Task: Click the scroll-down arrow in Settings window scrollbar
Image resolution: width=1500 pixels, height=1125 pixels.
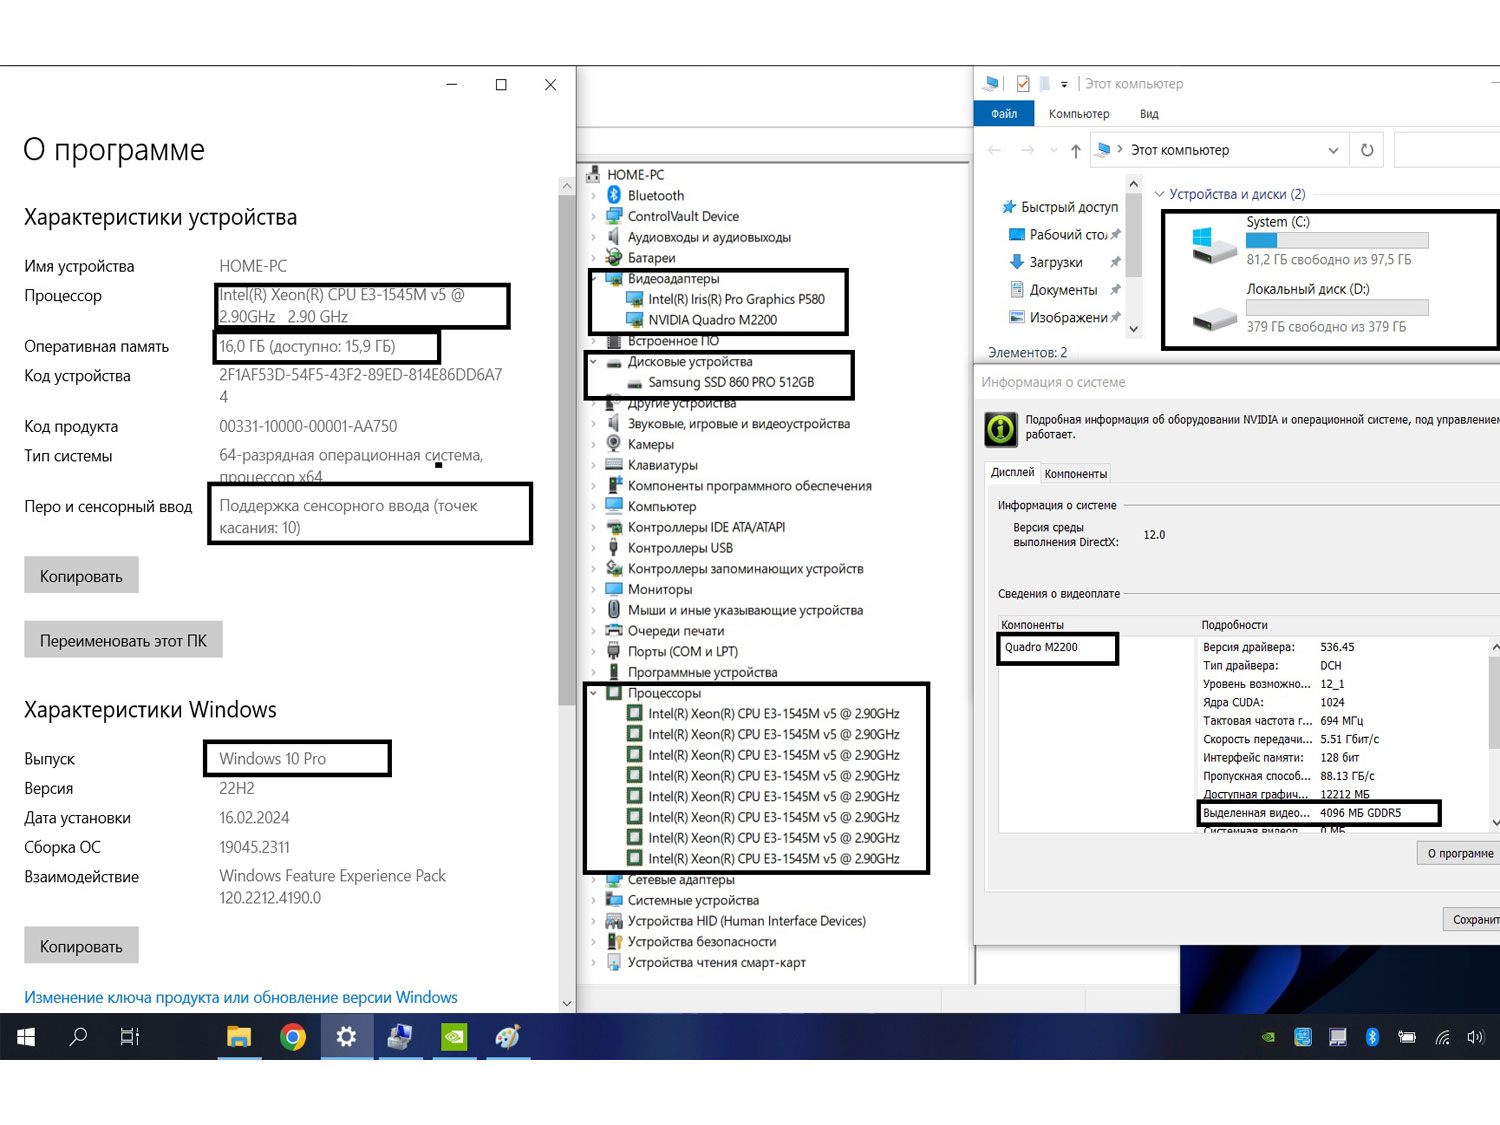Action: coord(567,1003)
